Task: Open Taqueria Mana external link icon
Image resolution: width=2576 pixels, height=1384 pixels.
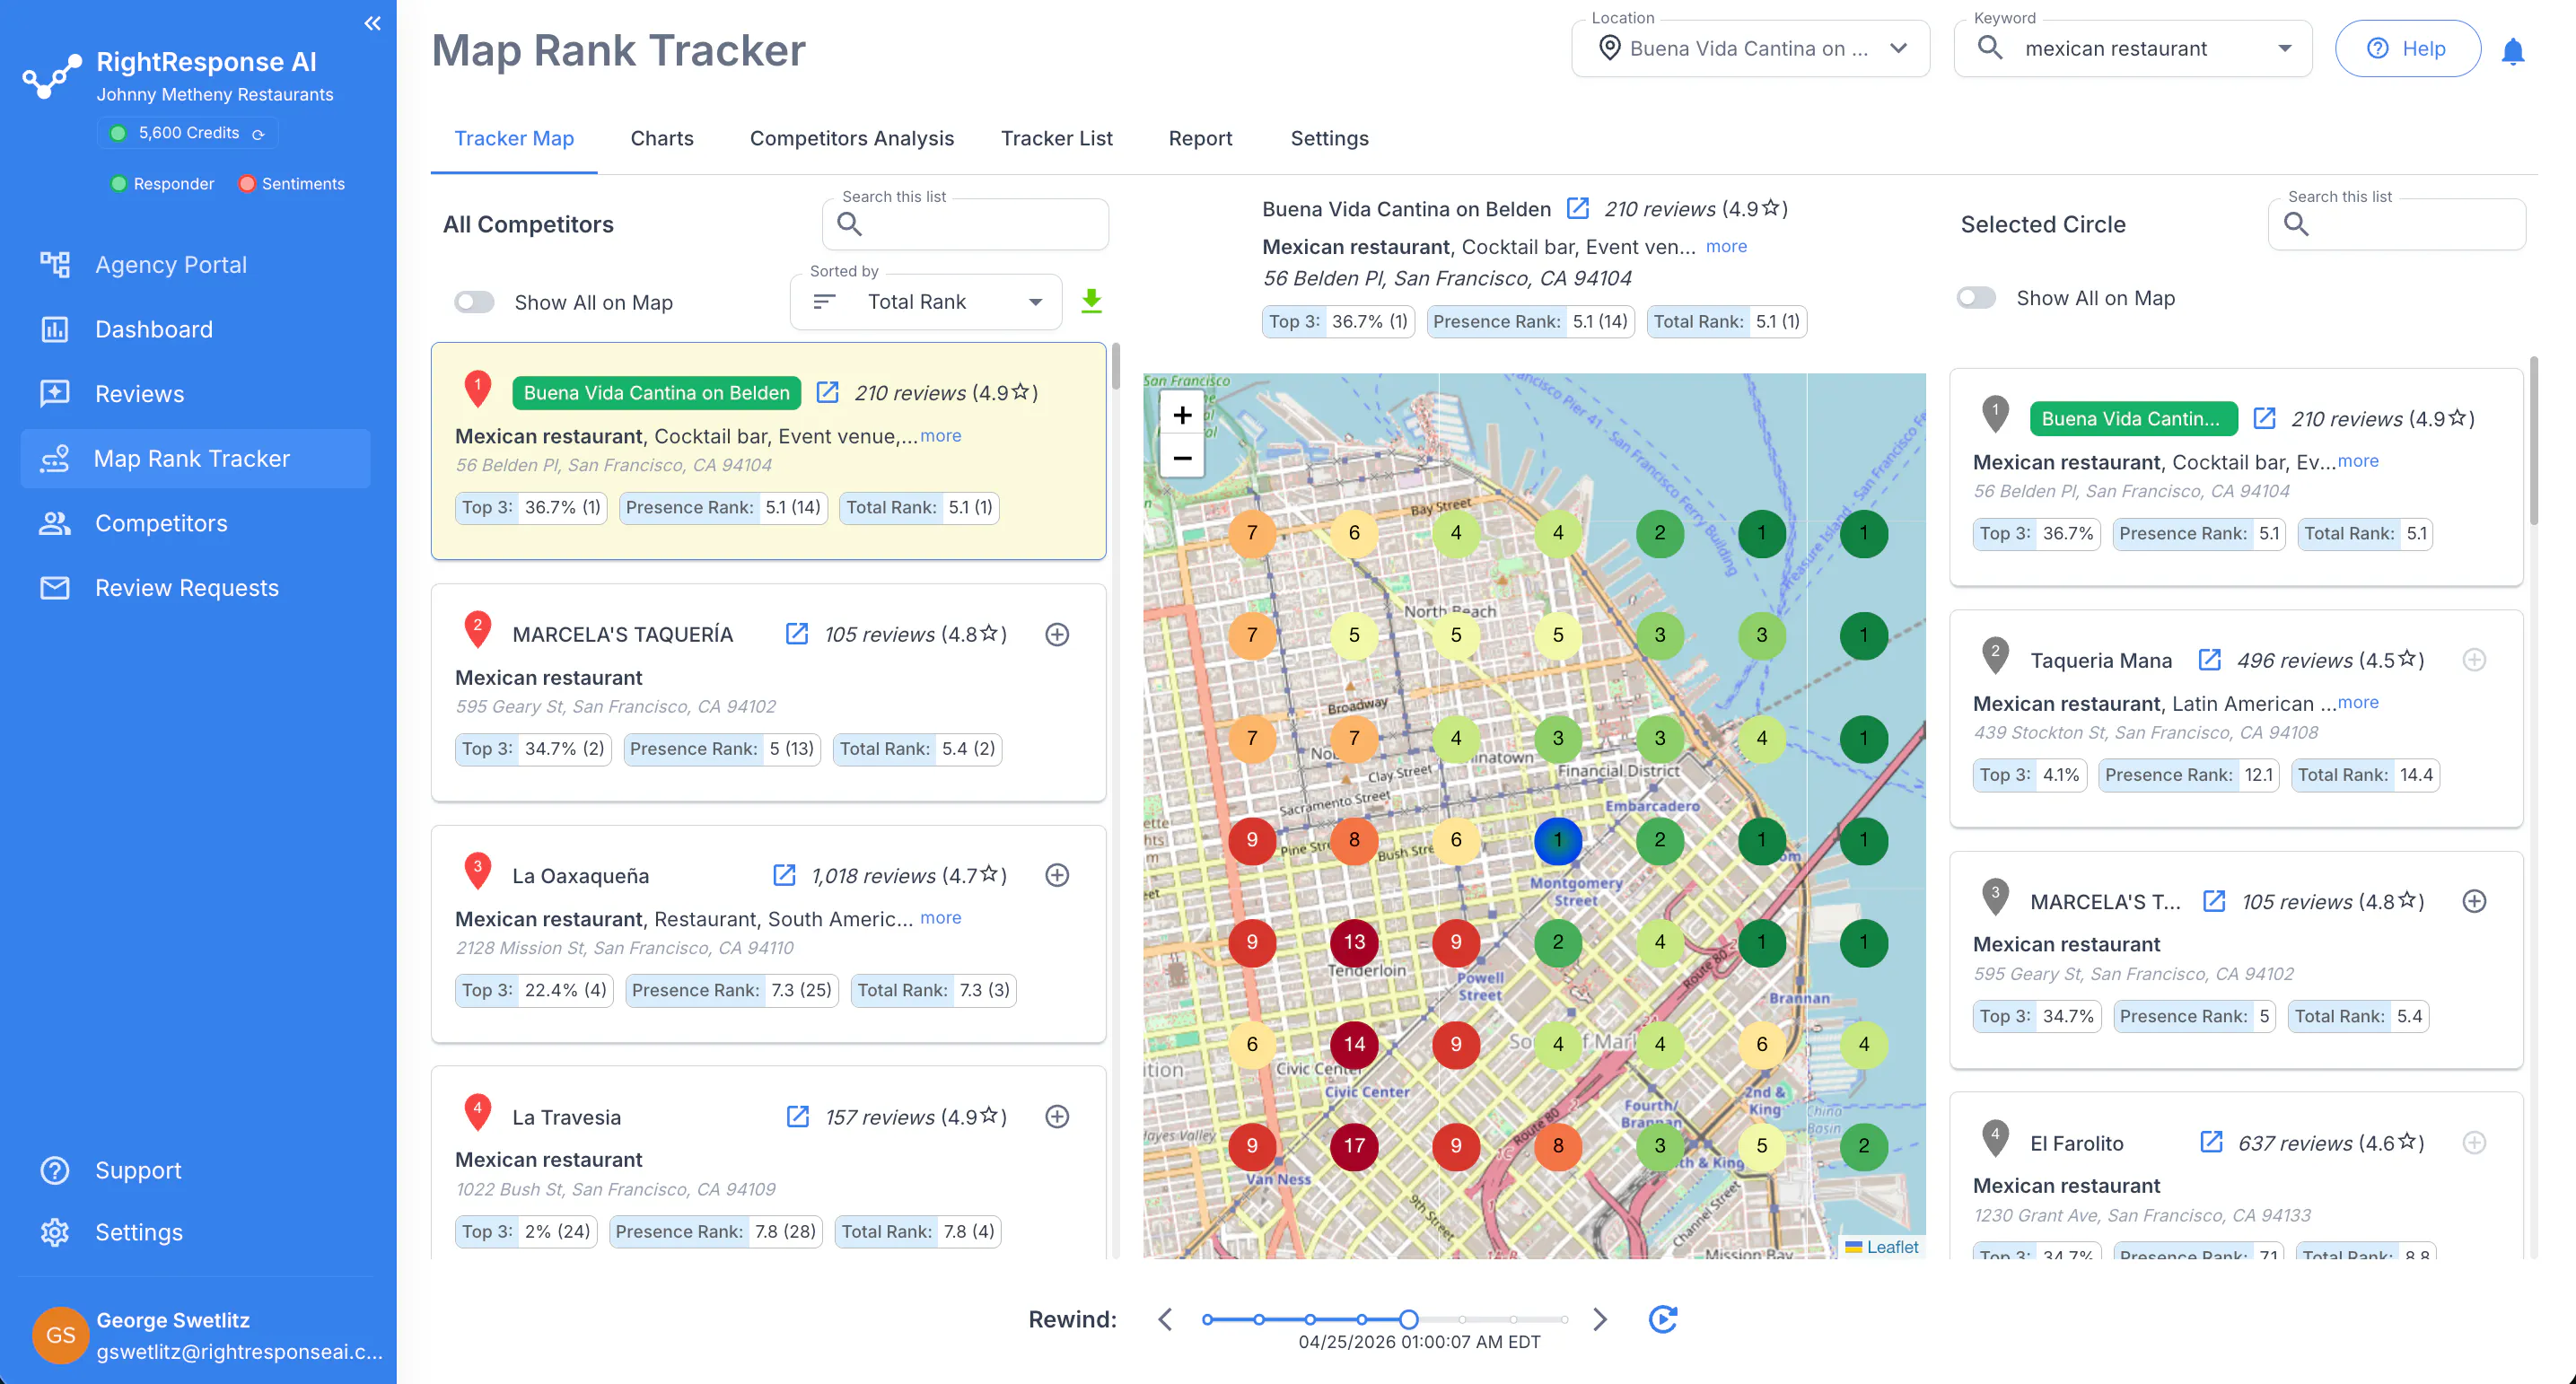Action: click(2209, 660)
